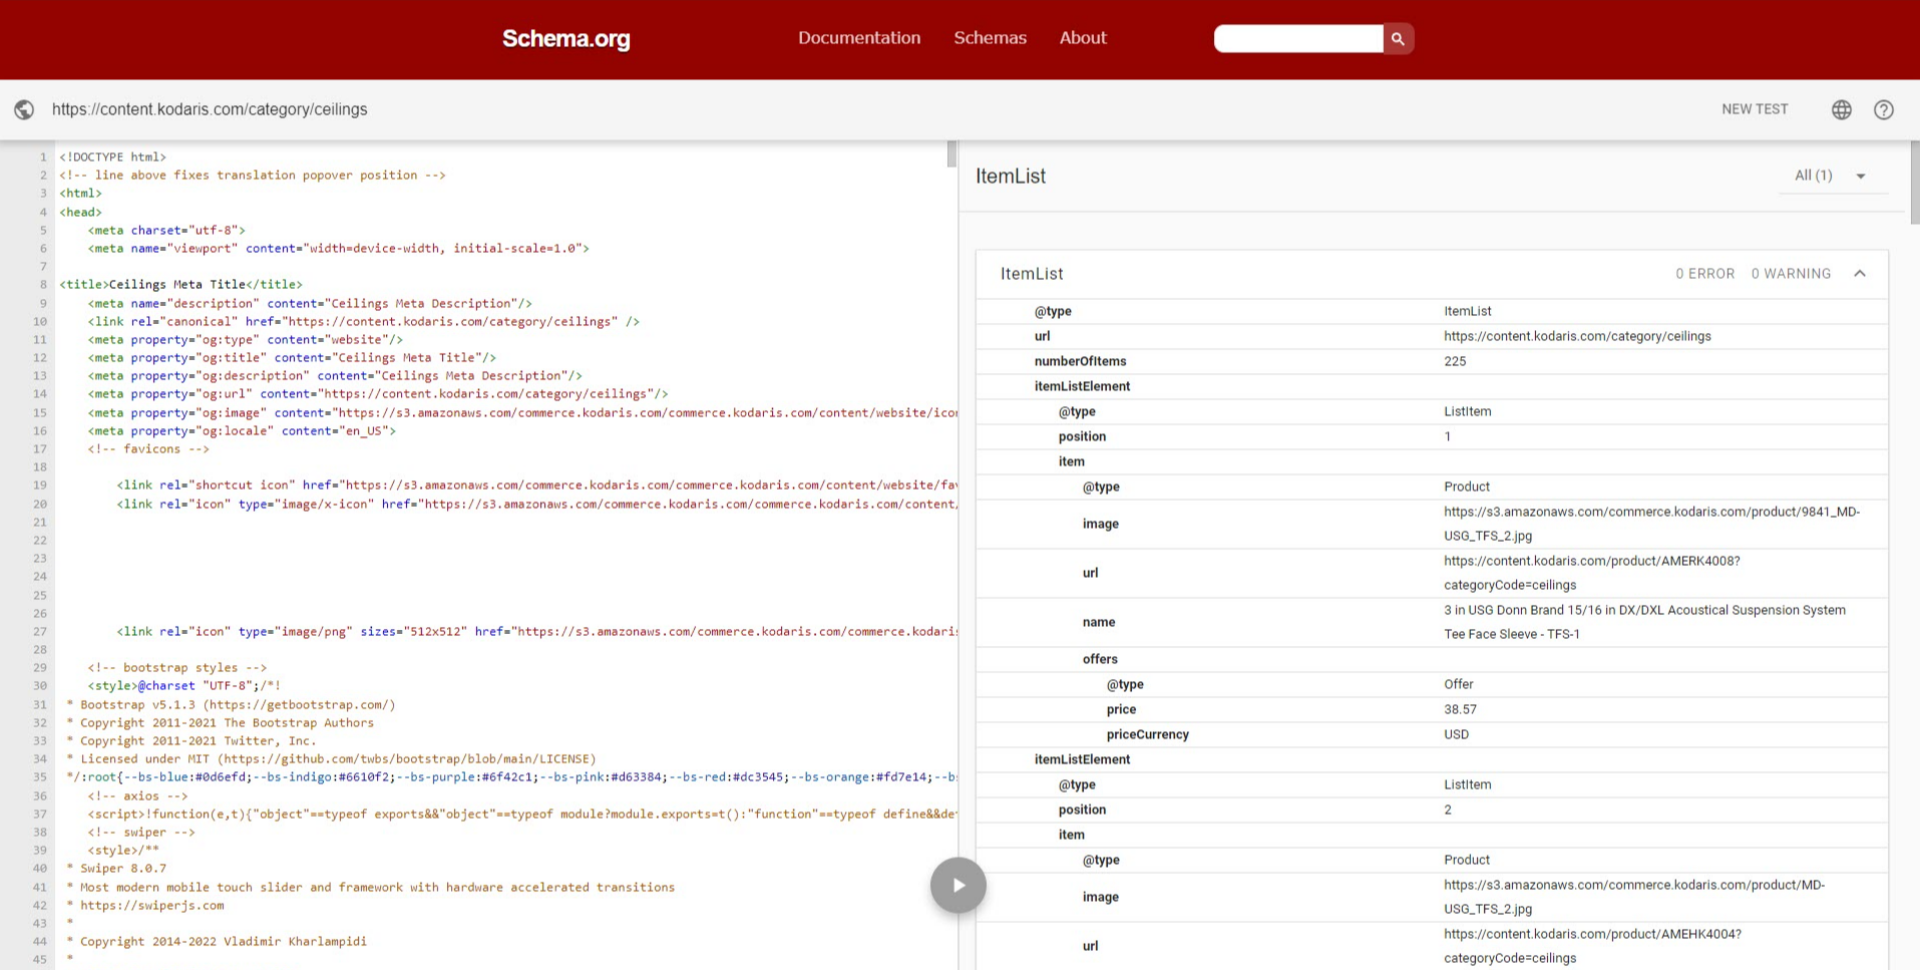
Task: Start a NEW TEST
Action: pyautogui.click(x=1754, y=109)
